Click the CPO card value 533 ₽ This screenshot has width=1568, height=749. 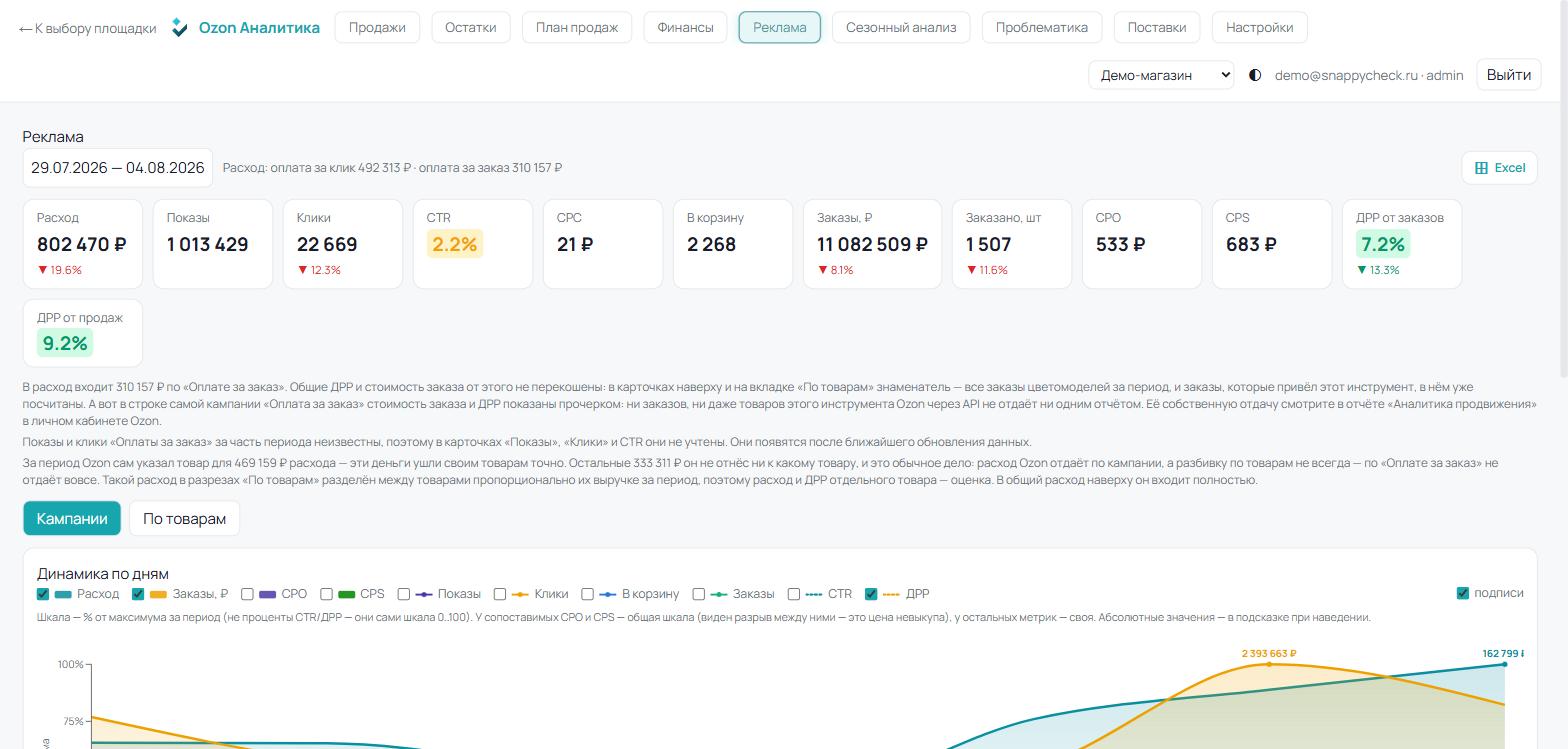(x=1121, y=244)
